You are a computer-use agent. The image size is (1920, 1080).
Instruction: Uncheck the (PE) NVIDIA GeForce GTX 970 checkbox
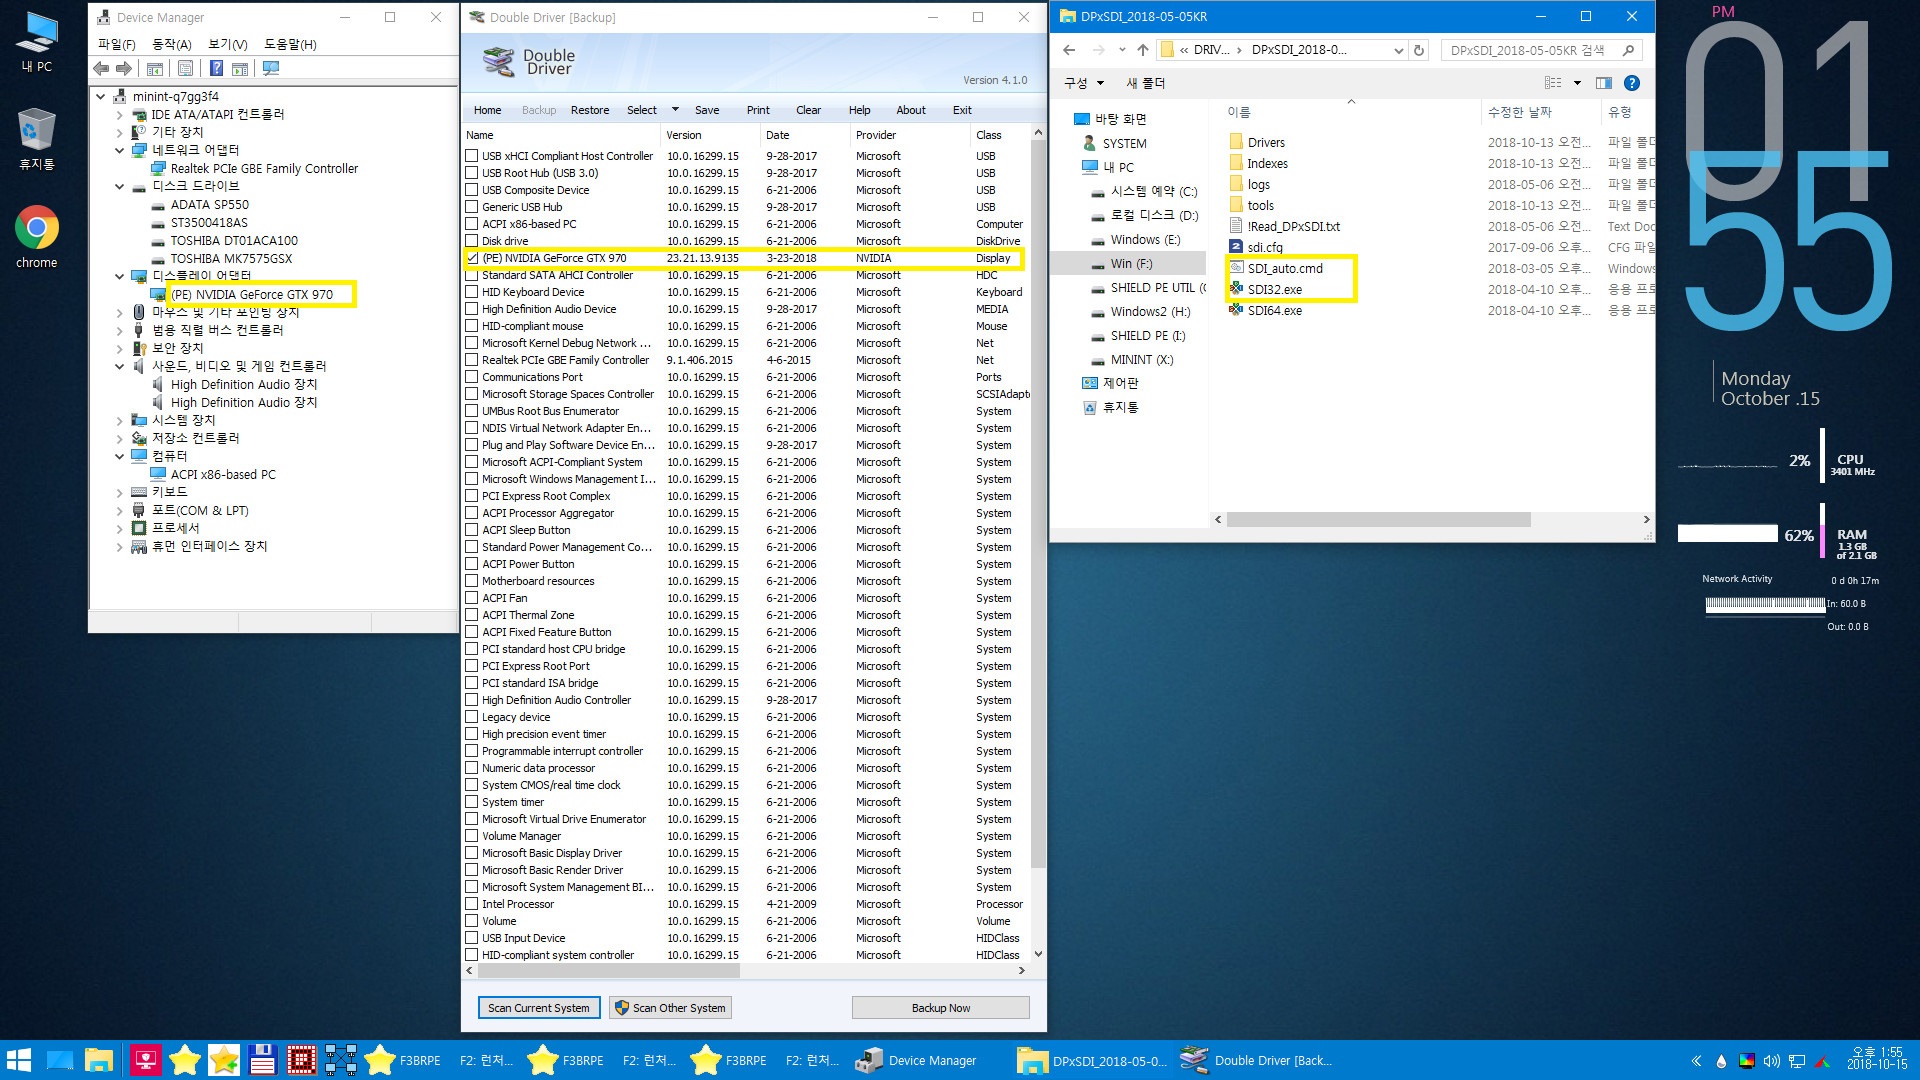(471, 258)
